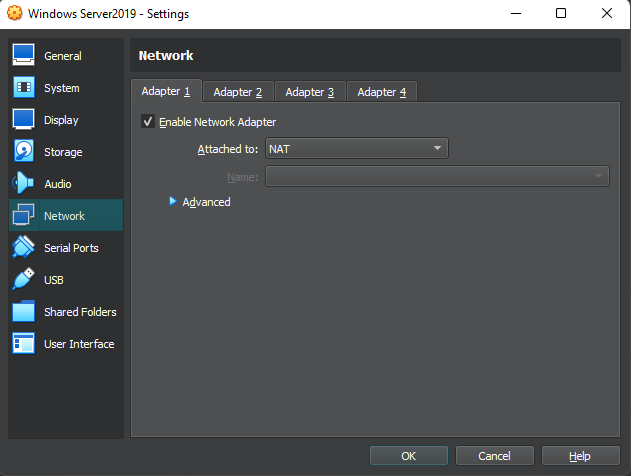Switch to the Adapter 2 tab
The image size is (631, 476).
(238, 92)
